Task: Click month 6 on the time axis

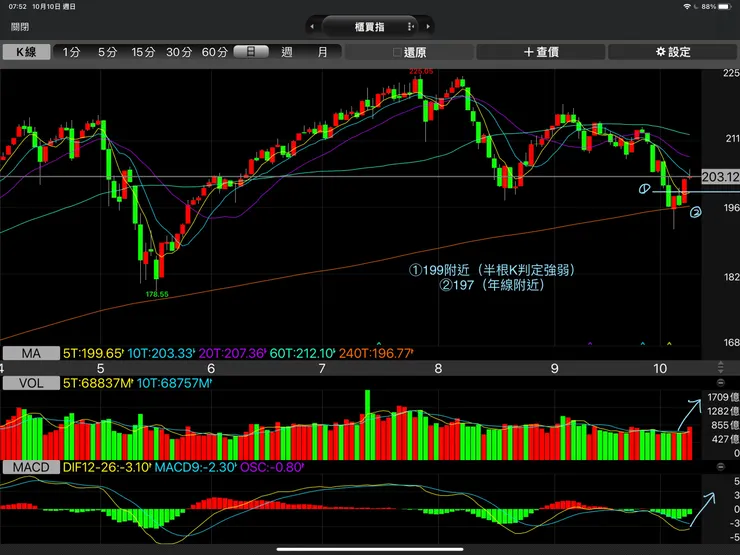Action: tap(211, 368)
